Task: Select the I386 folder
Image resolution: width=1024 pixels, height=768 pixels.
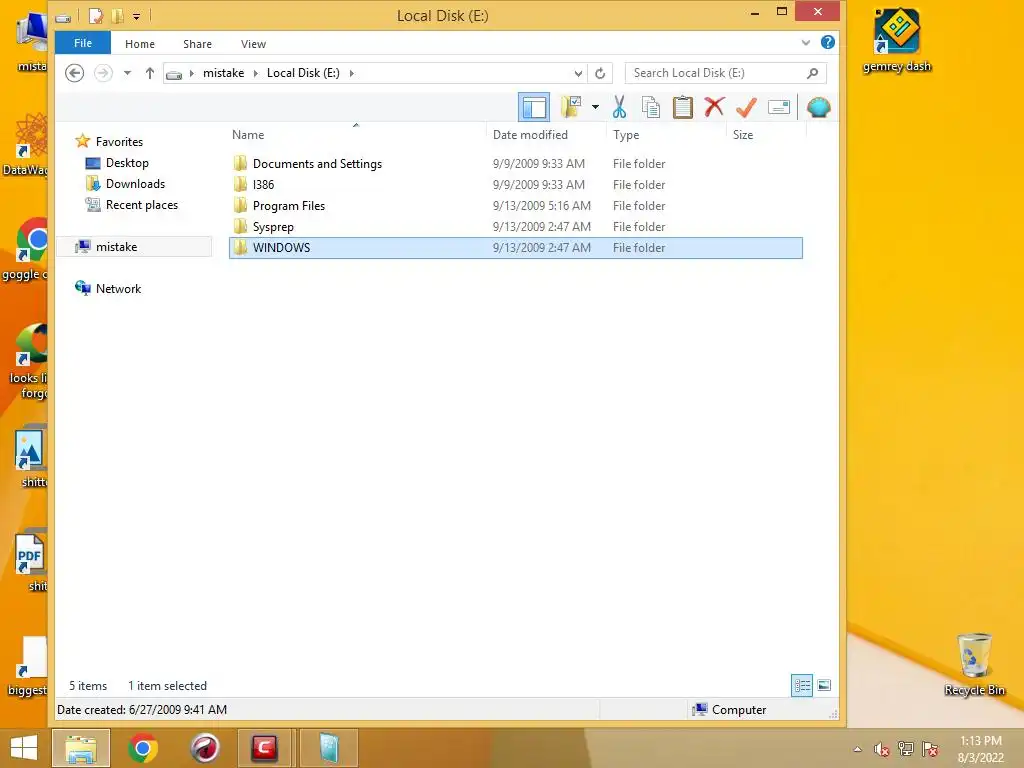Action: point(263,185)
